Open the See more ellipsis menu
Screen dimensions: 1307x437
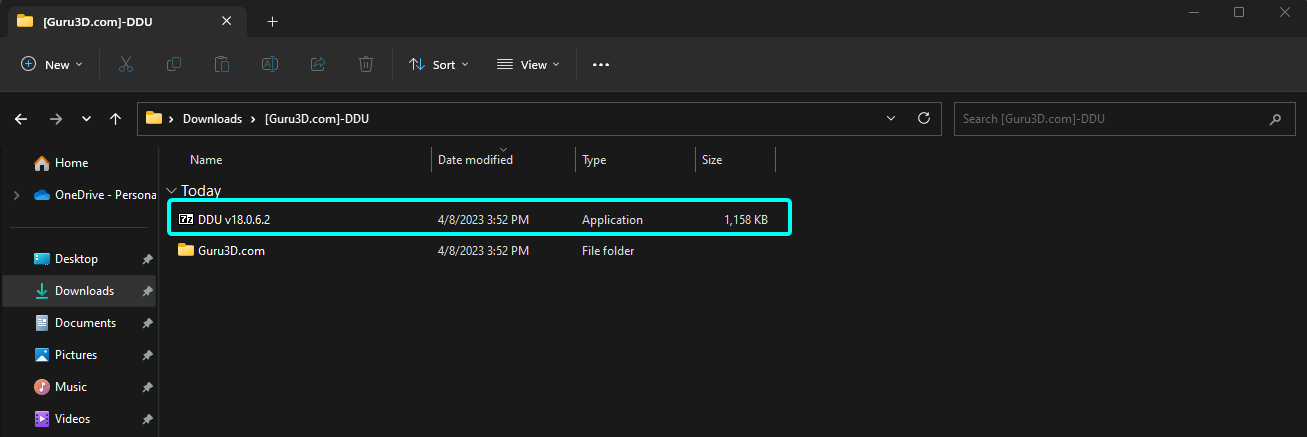[600, 64]
